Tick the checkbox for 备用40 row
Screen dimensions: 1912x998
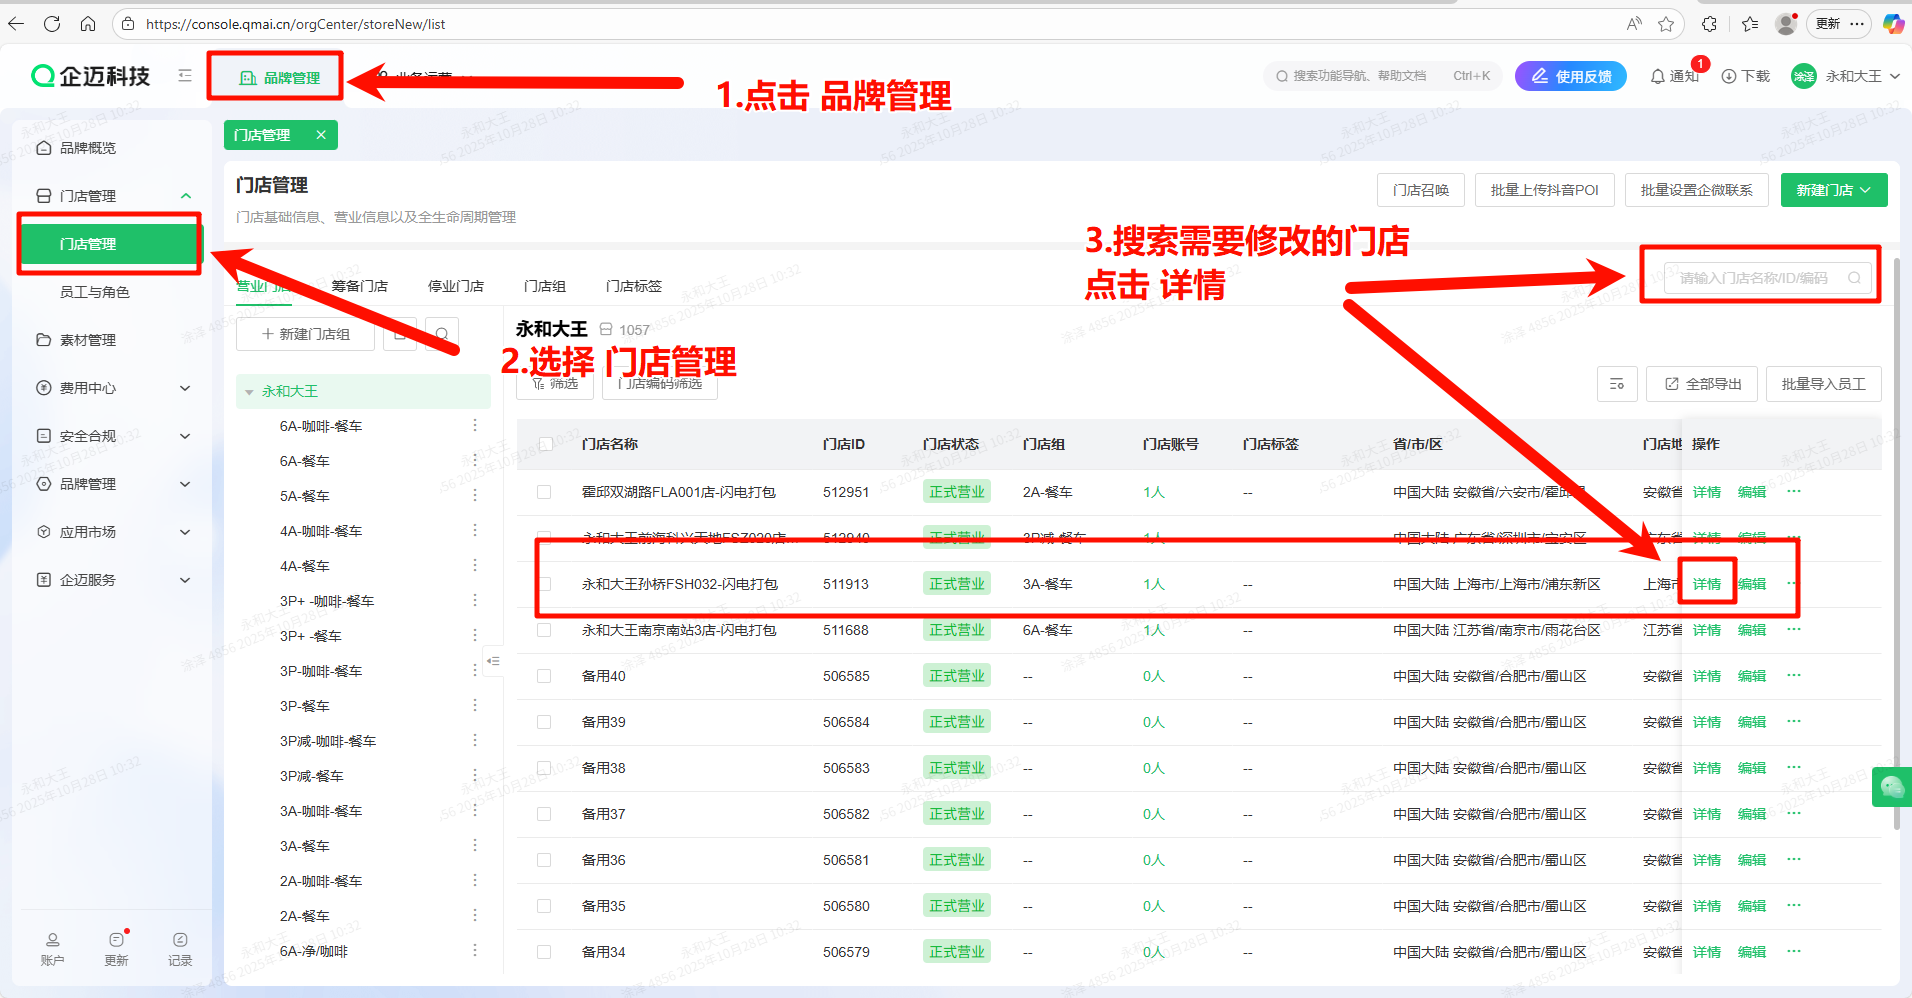tap(544, 676)
